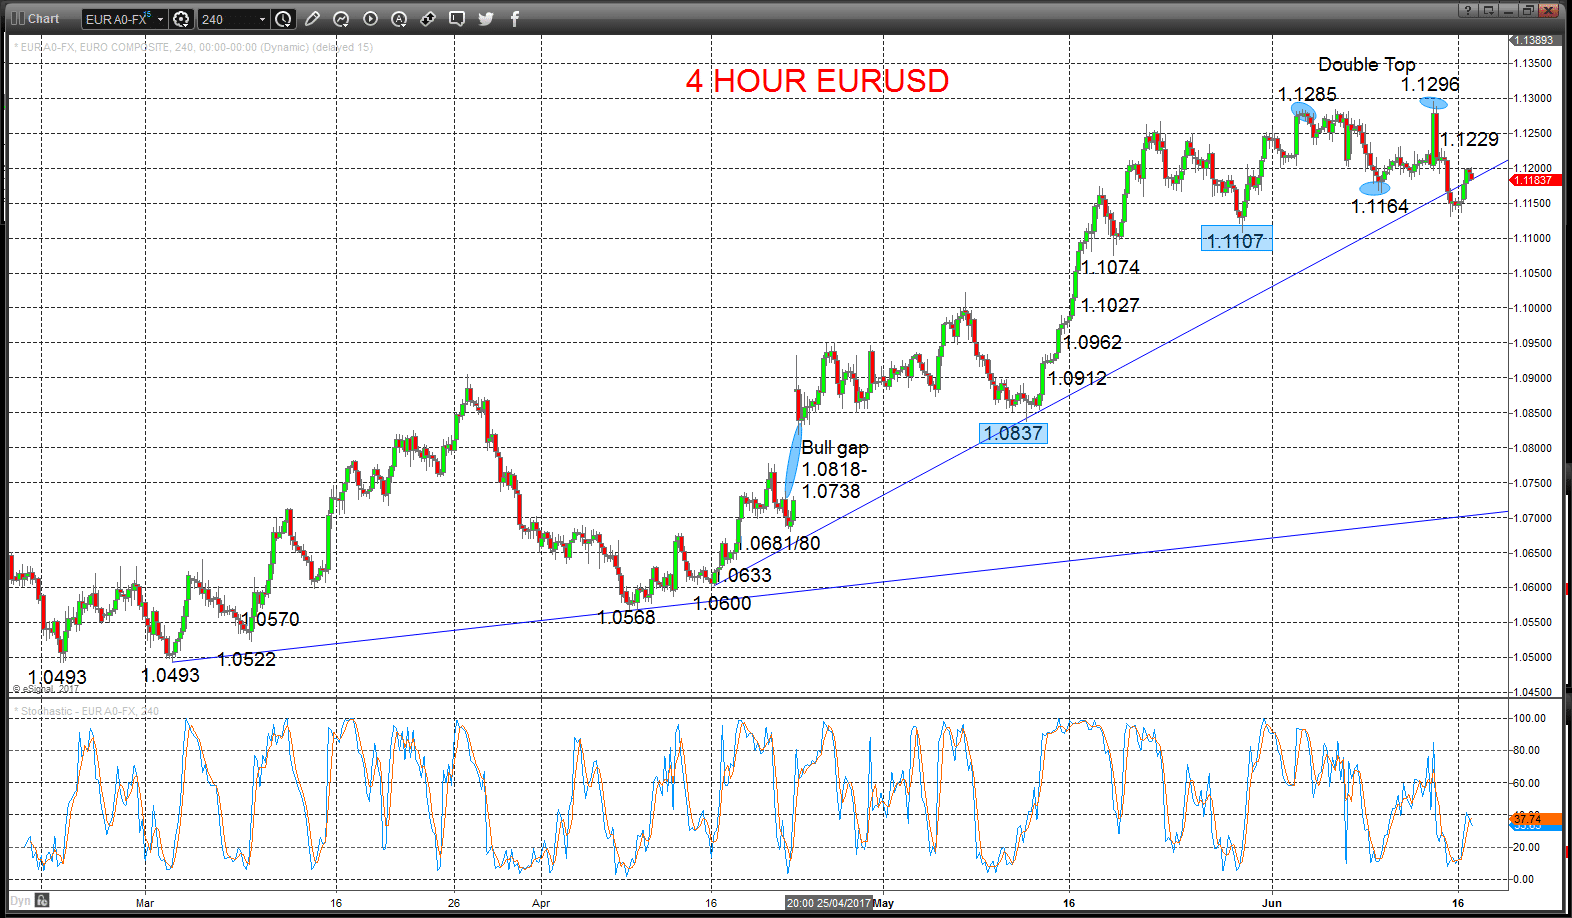Select the 1.0522 price label

click(x=246, y=659)
